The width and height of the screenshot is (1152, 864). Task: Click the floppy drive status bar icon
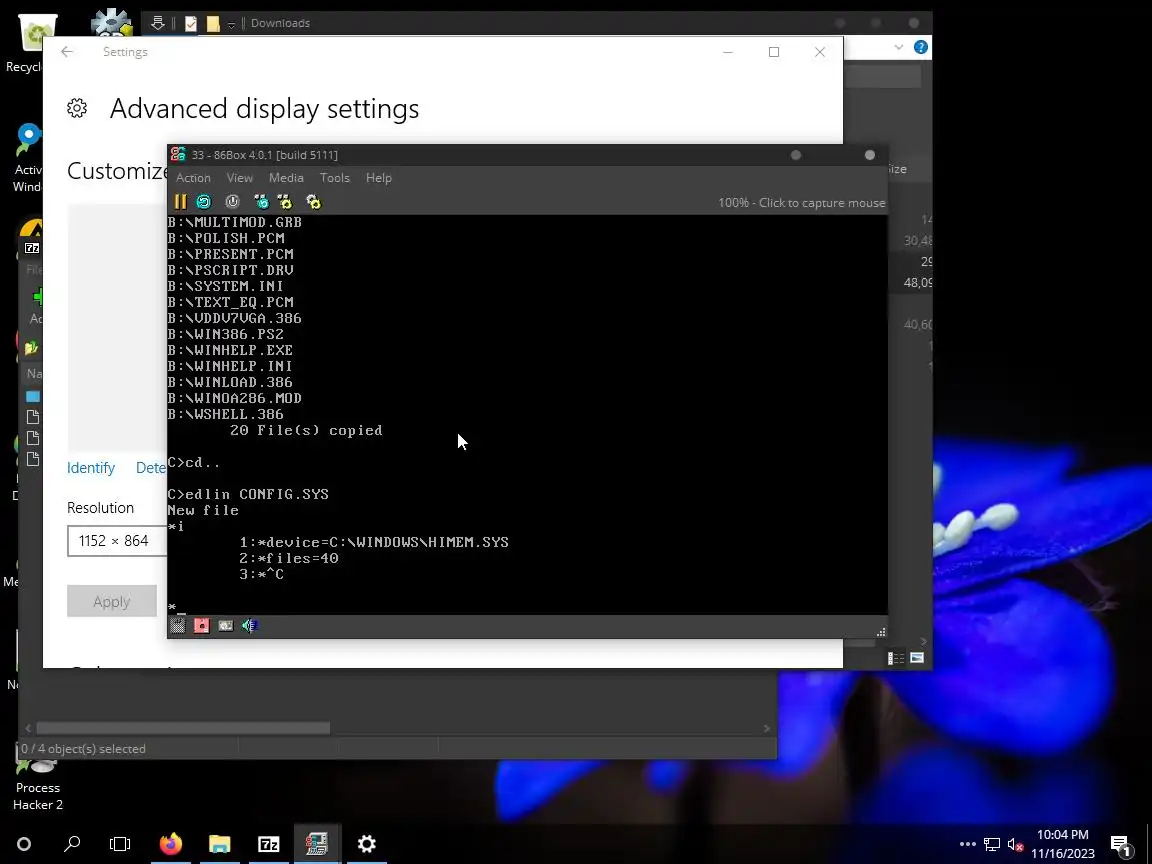[178, 625]
